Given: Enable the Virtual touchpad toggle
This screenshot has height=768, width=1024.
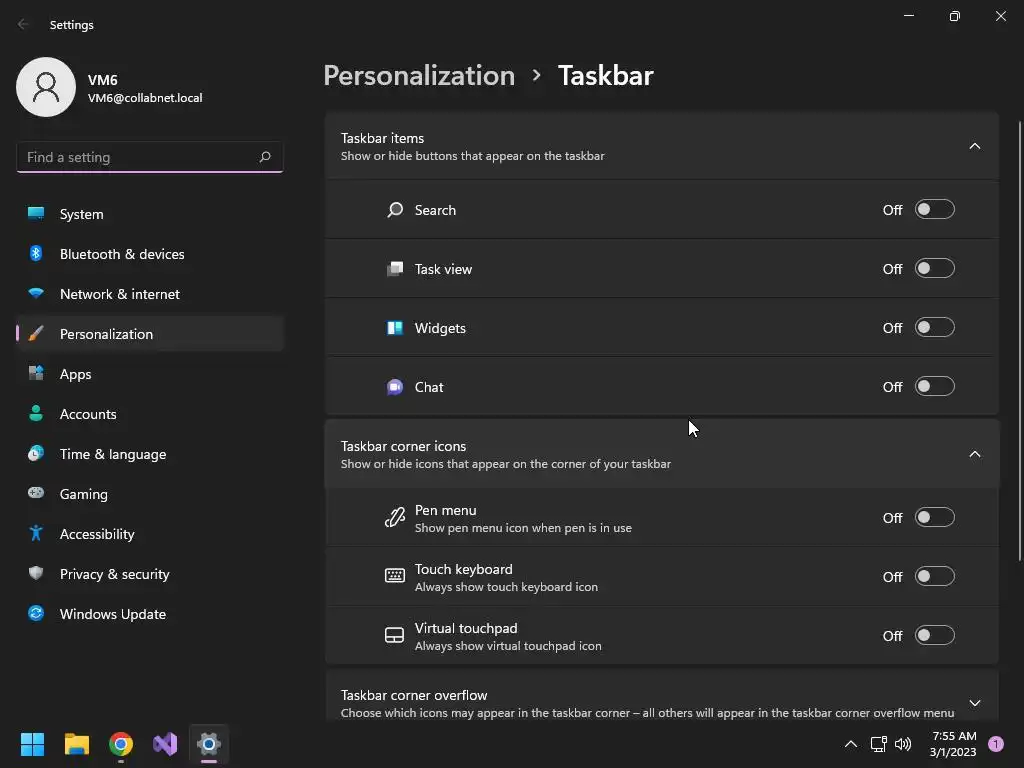Looking at the screenshot, I should [x=935, y=635].
